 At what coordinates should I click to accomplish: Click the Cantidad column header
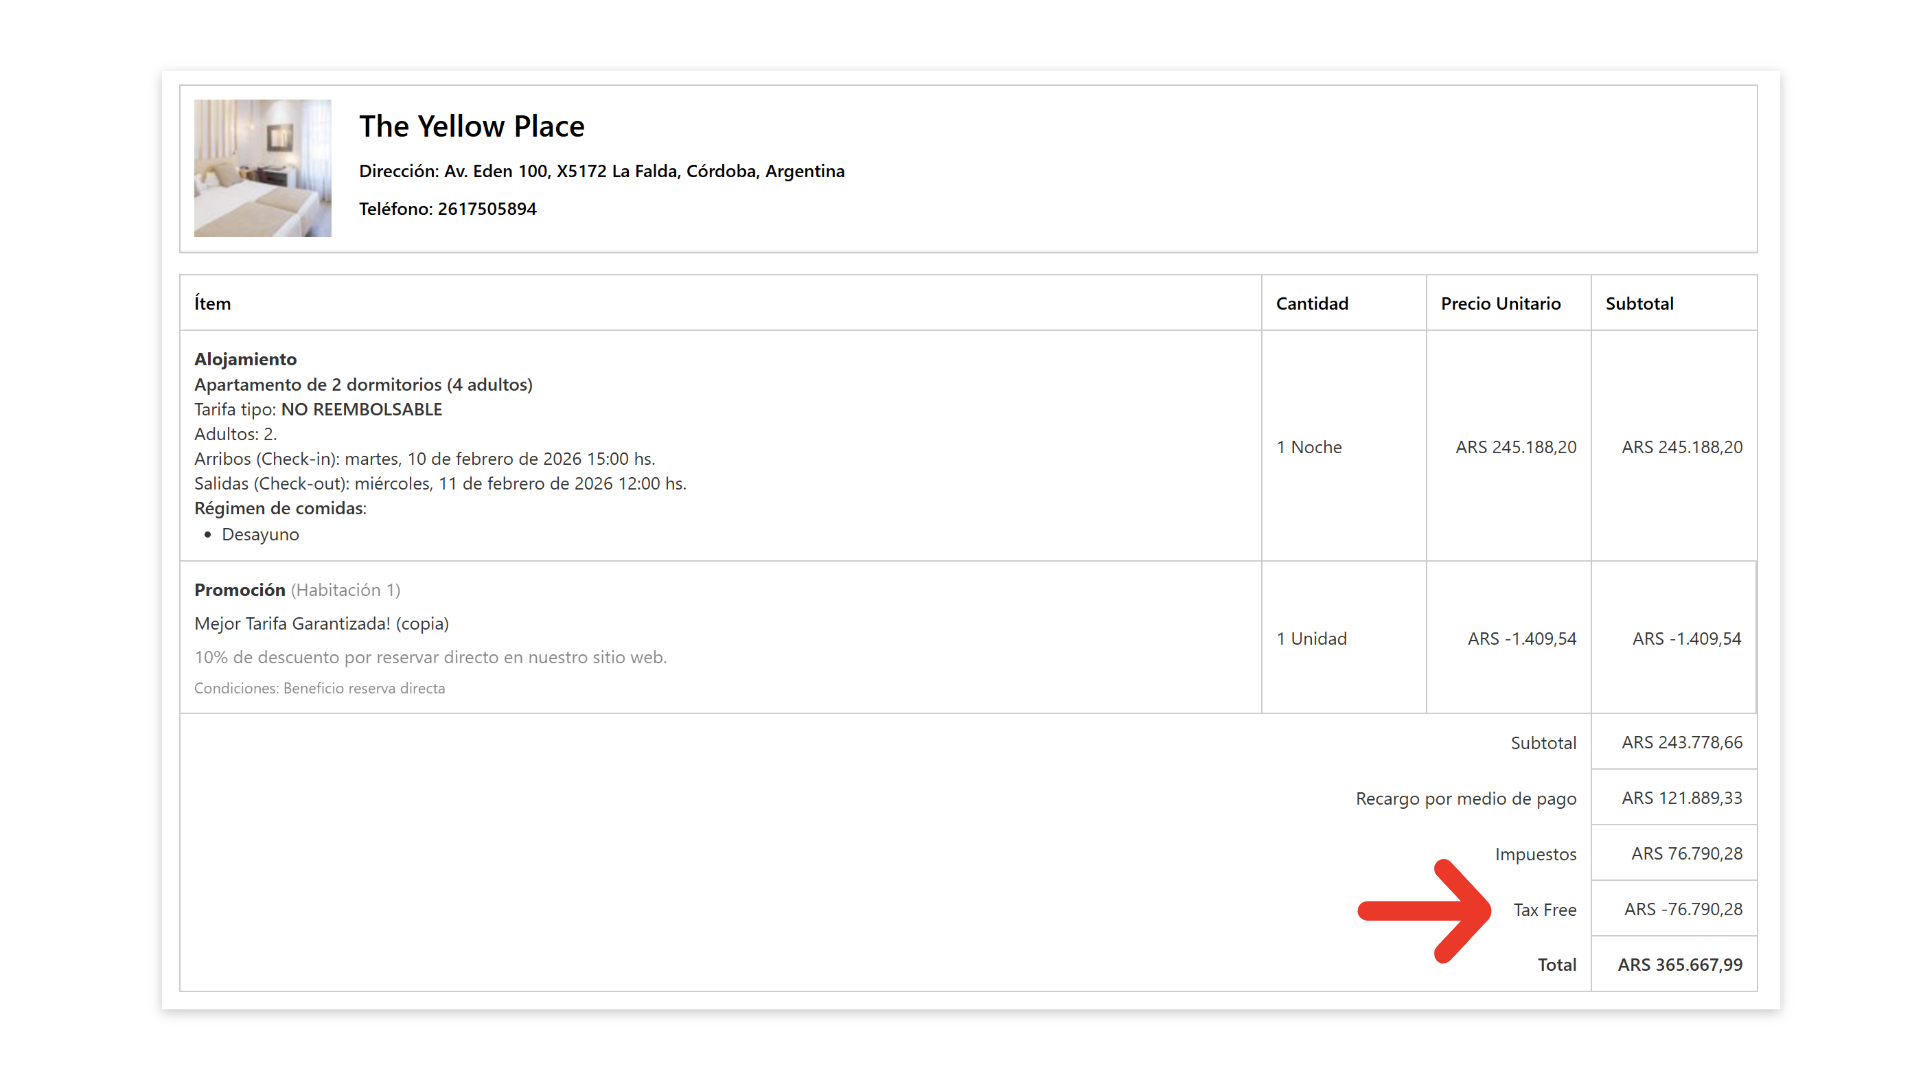(x=1311, y=304)
